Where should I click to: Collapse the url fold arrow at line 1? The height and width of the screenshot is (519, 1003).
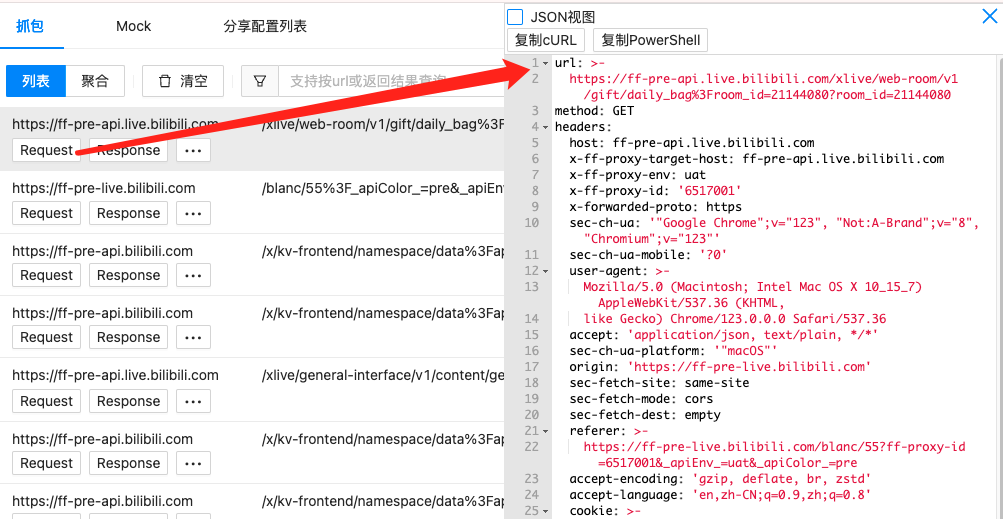[x=545, y=63]
